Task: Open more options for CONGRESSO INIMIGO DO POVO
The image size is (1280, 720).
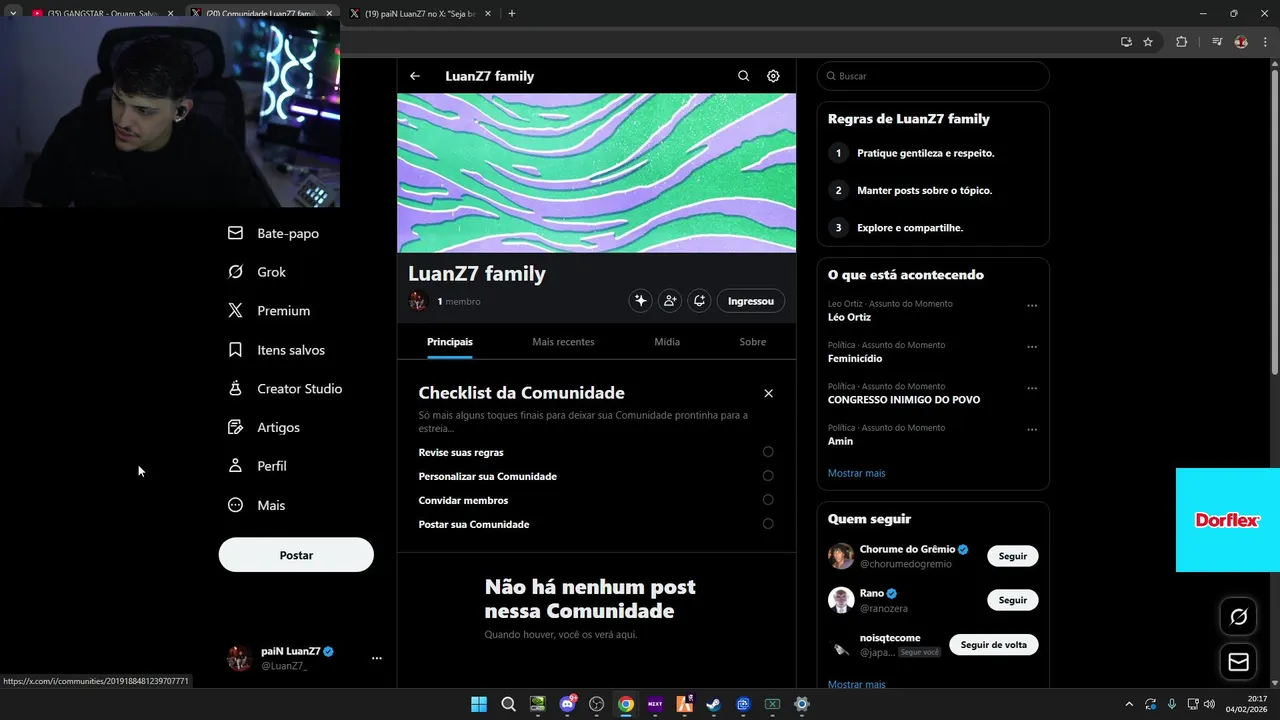Action: pyautogui.click(x=1032, y=388)
